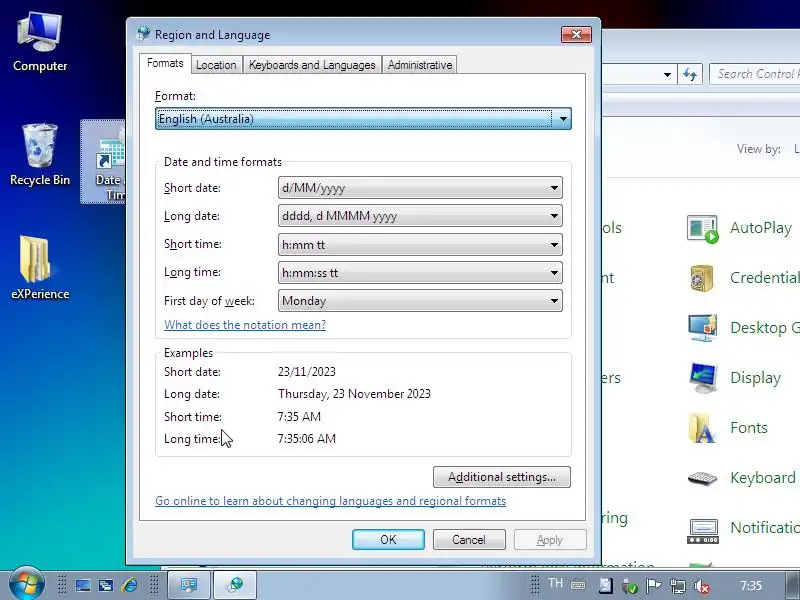800x600 pixels.
Task: Click the muted speaker volume tray icon
Action: [702, 586]
